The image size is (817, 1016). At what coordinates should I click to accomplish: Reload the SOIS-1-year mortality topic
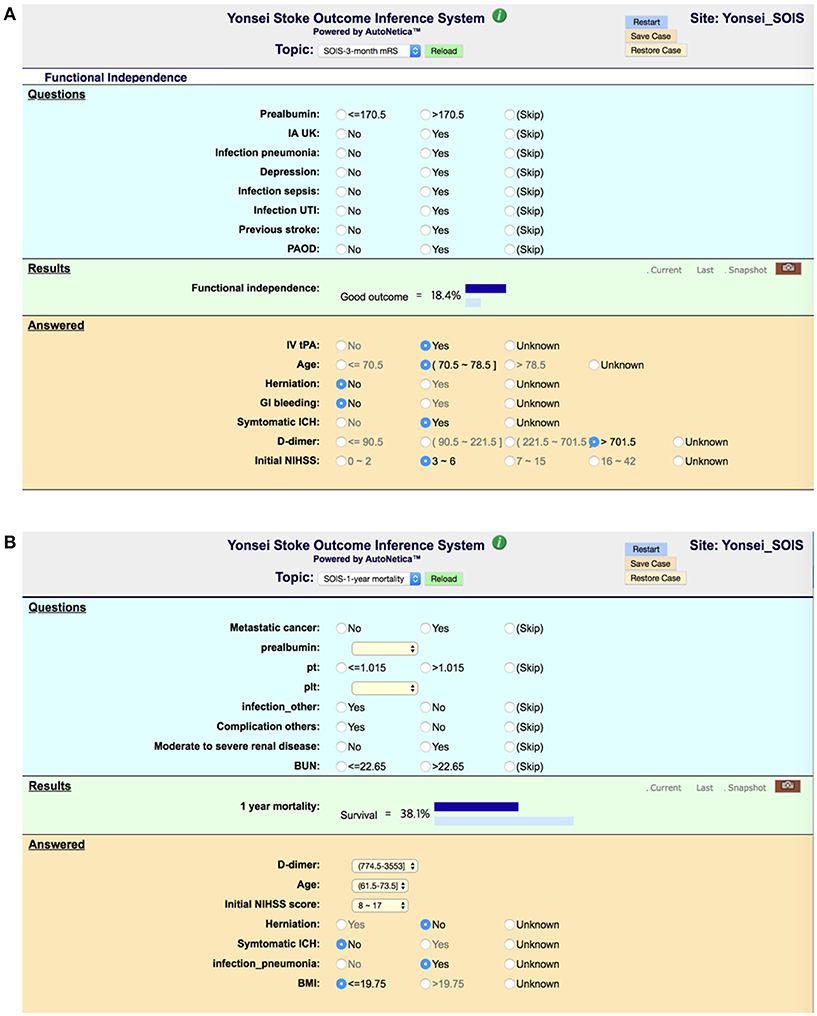pos(444,579)
